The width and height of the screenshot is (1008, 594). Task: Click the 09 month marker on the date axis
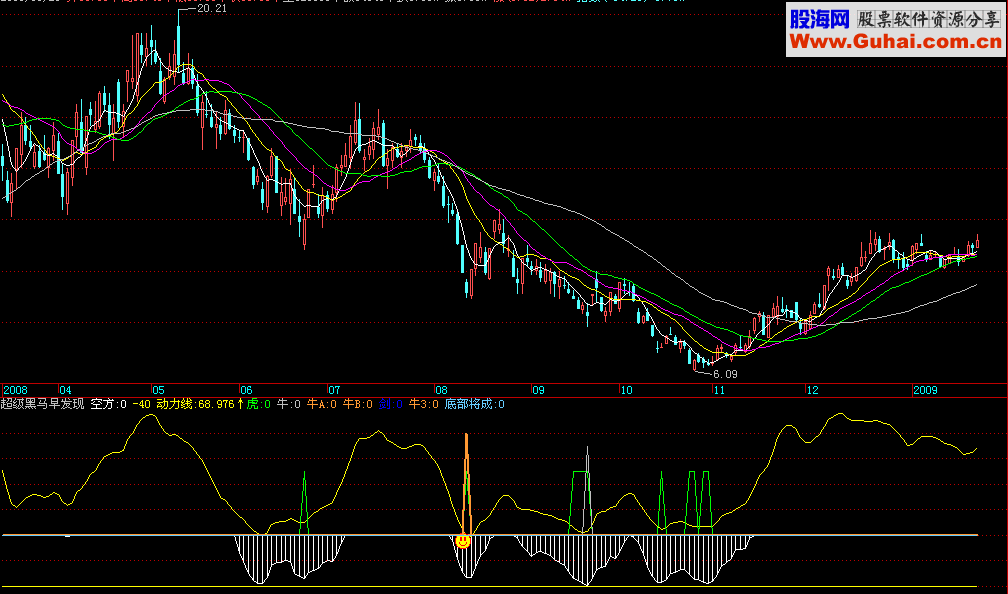tap(538, 390)
